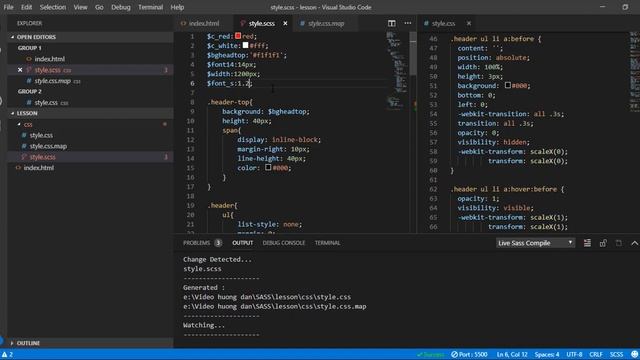Open the Selection menu
Viewport: 640px width, 360px height.
pyautogui.click(x=53, y=7)
